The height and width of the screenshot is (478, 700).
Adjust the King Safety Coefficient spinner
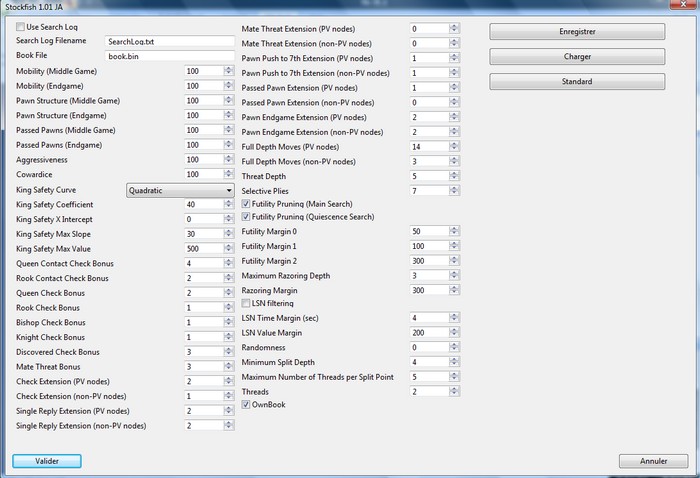pyautogui.click(x=228, y=204)
